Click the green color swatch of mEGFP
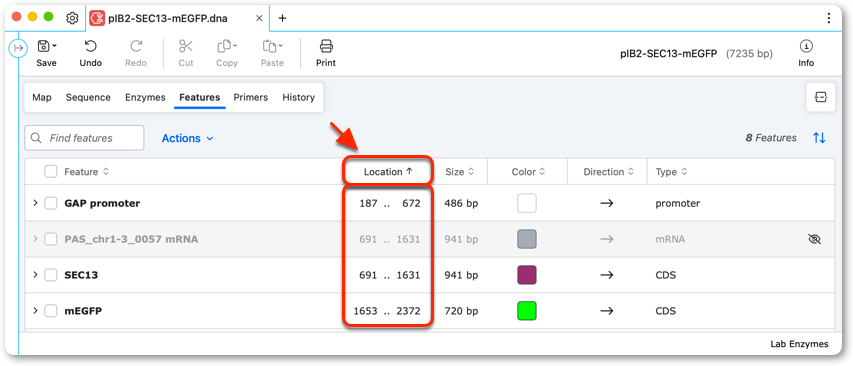 pyautogui.click(x=527, y=311)
